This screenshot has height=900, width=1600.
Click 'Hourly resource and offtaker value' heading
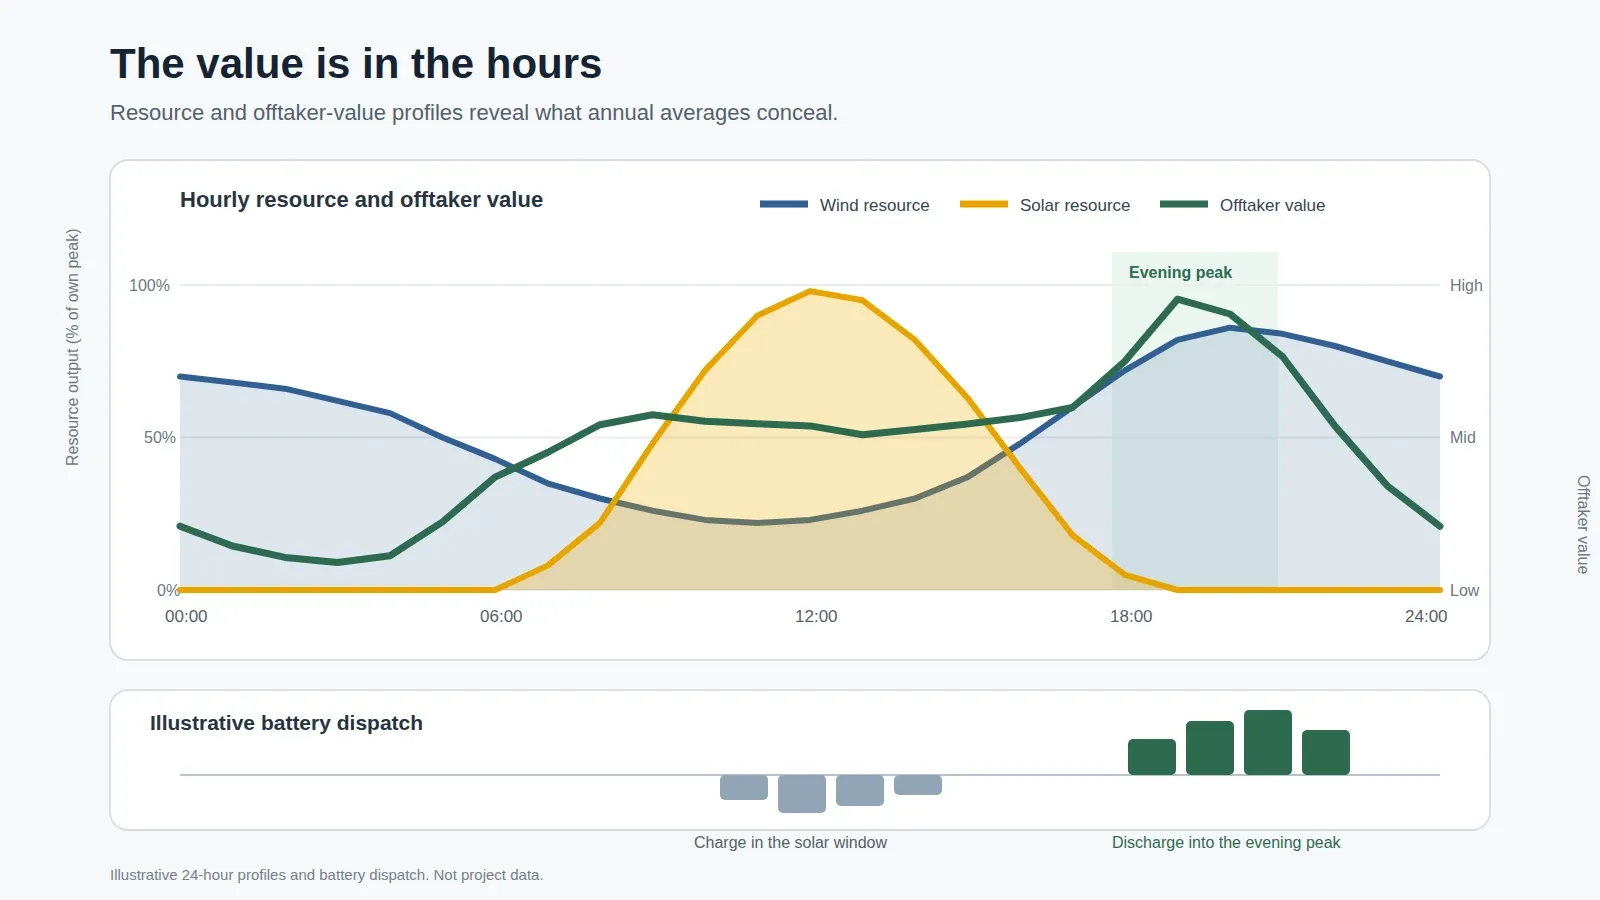click(x=361, y=200)
